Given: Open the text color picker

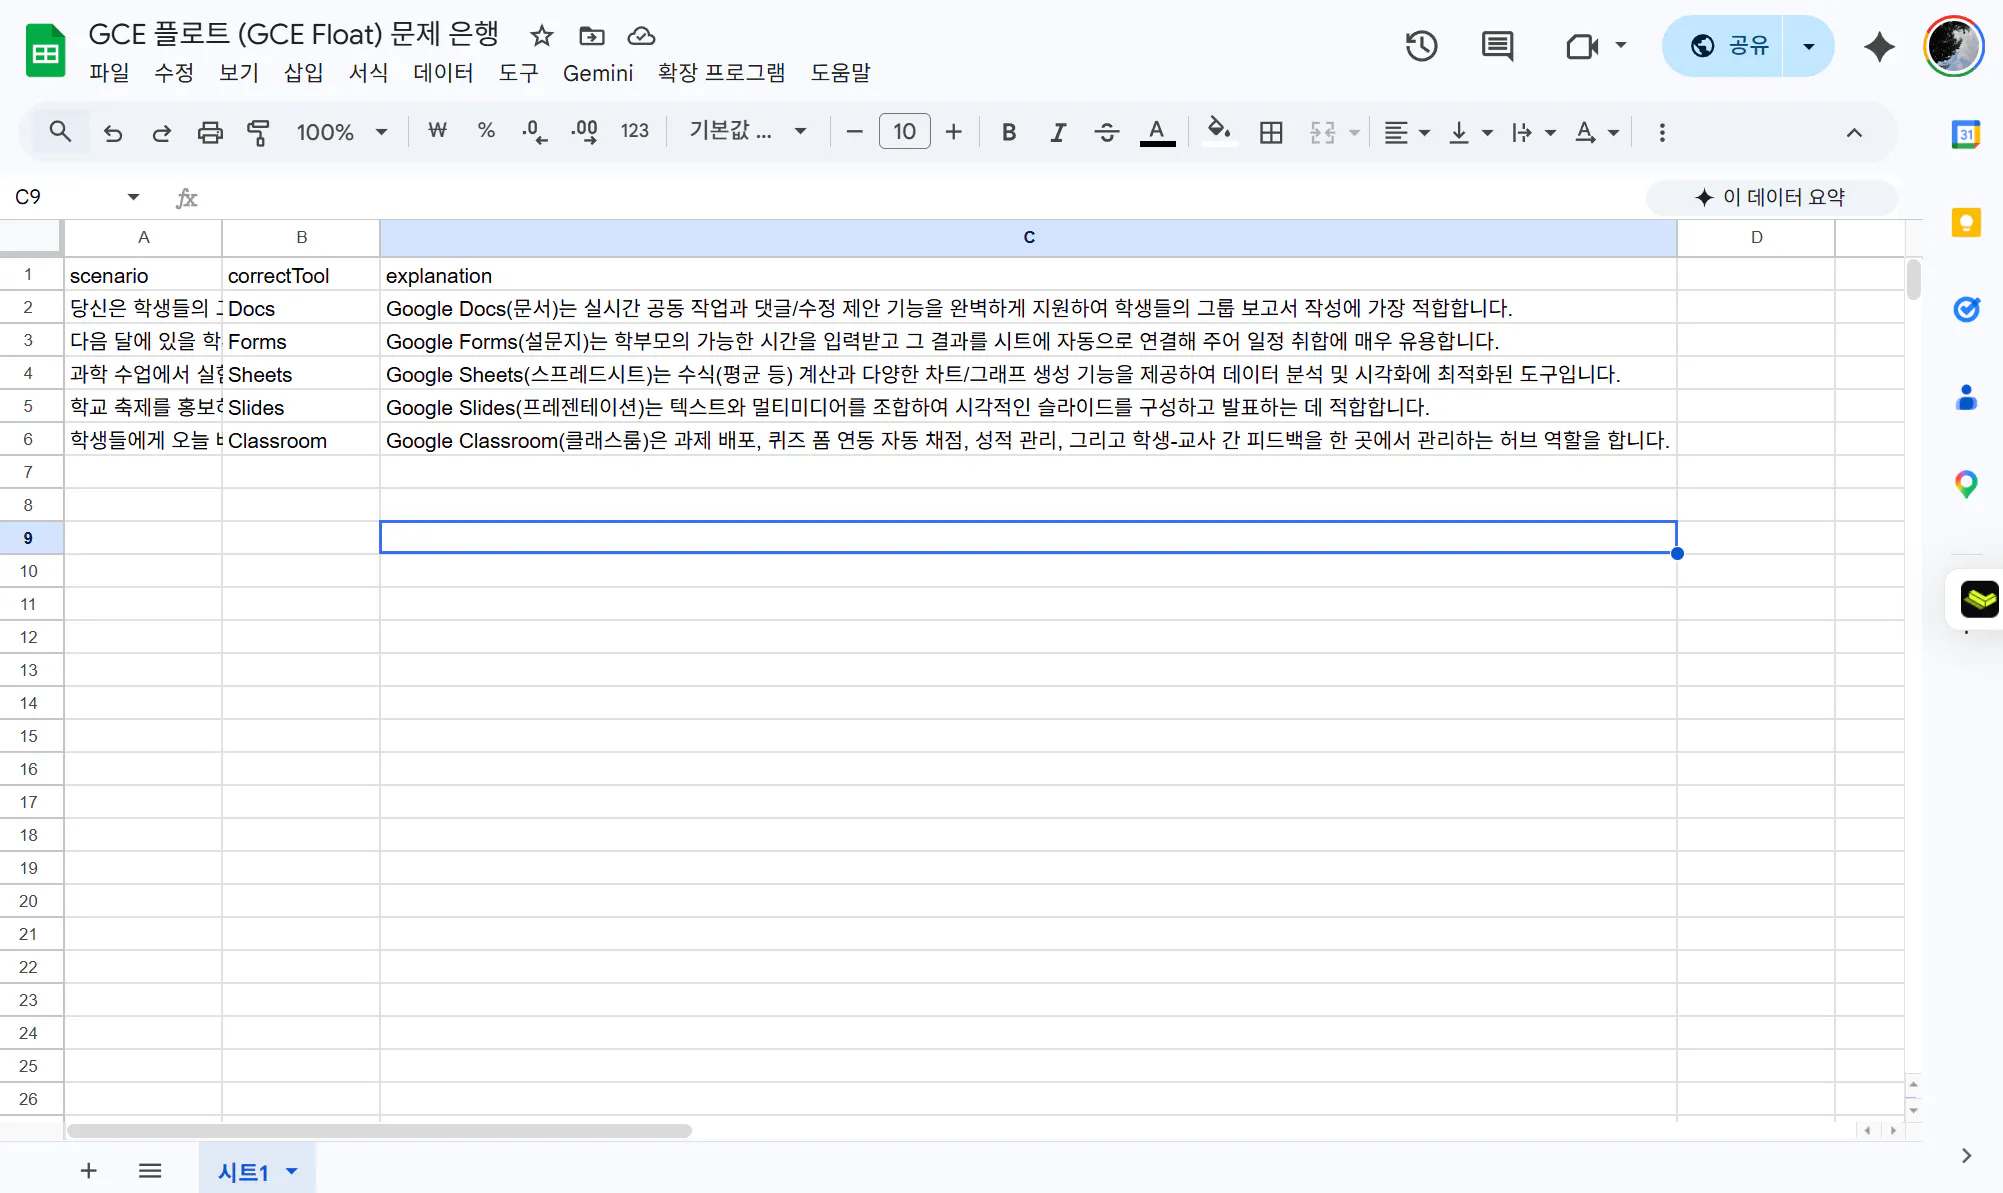Looking at the screenshot, I should pos(1157,132).
